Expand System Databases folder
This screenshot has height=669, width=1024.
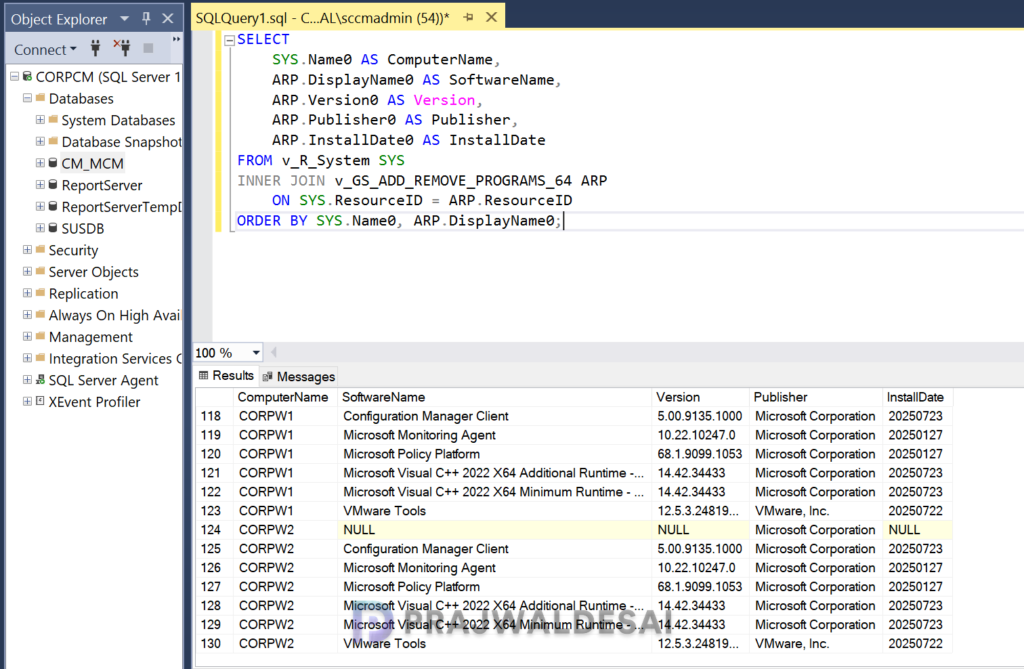click(x=40, y=120)
